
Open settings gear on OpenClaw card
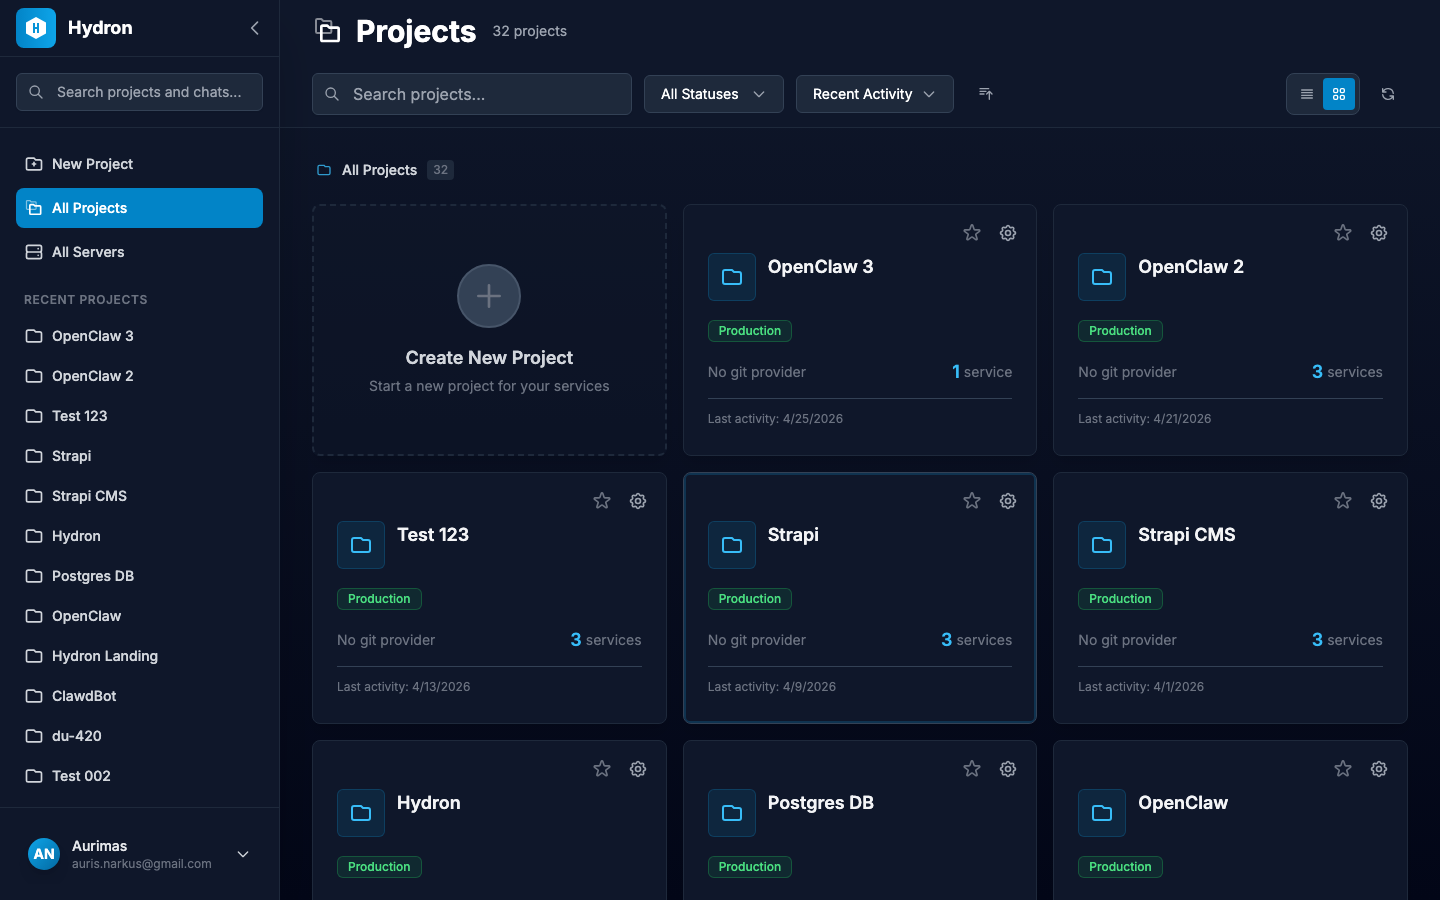pos(1379,769)
